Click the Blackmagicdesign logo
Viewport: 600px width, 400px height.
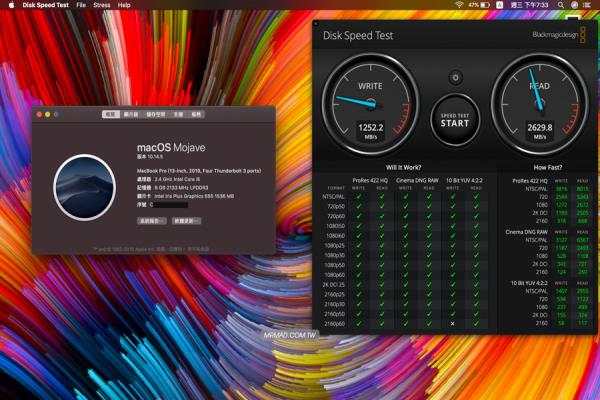[559, 35]
